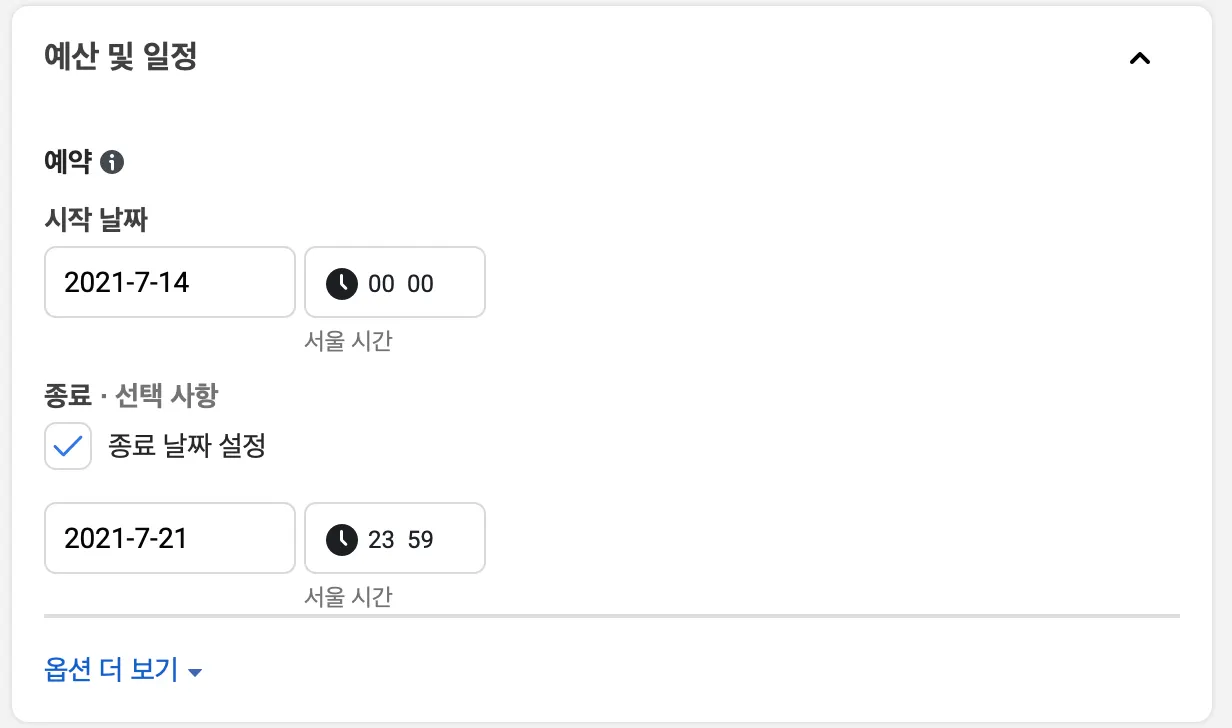The width and height of the screenshot is (1232, 728).
Task: Open the 옵션 더 보기 link
Action: pos(111,670)
